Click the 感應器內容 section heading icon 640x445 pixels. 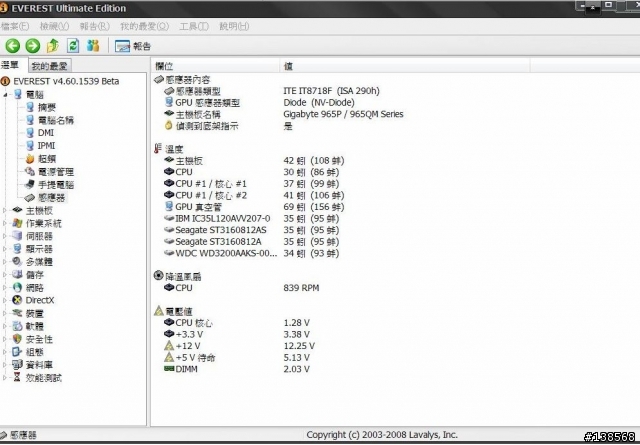coord(159,79)
